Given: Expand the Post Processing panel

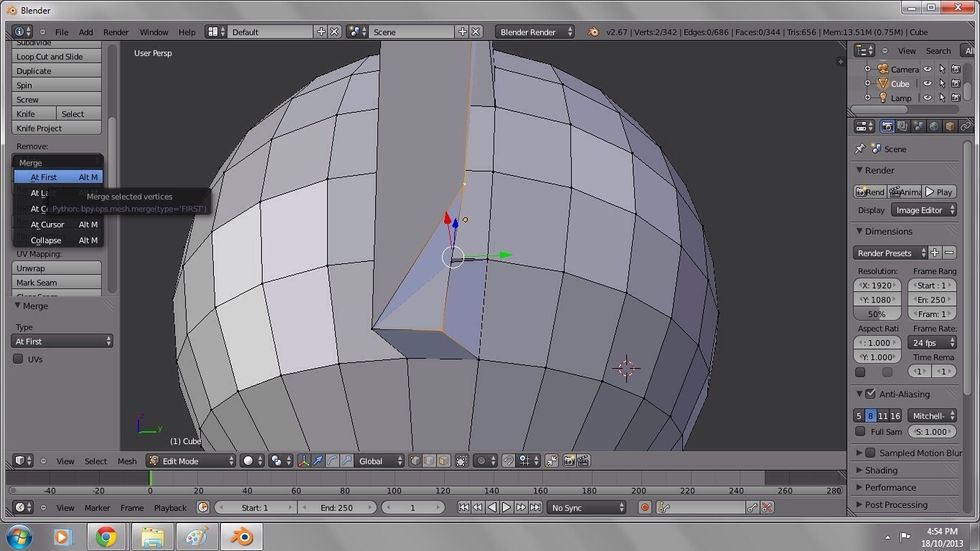Looking at the screenshot, I should [896, 505].
